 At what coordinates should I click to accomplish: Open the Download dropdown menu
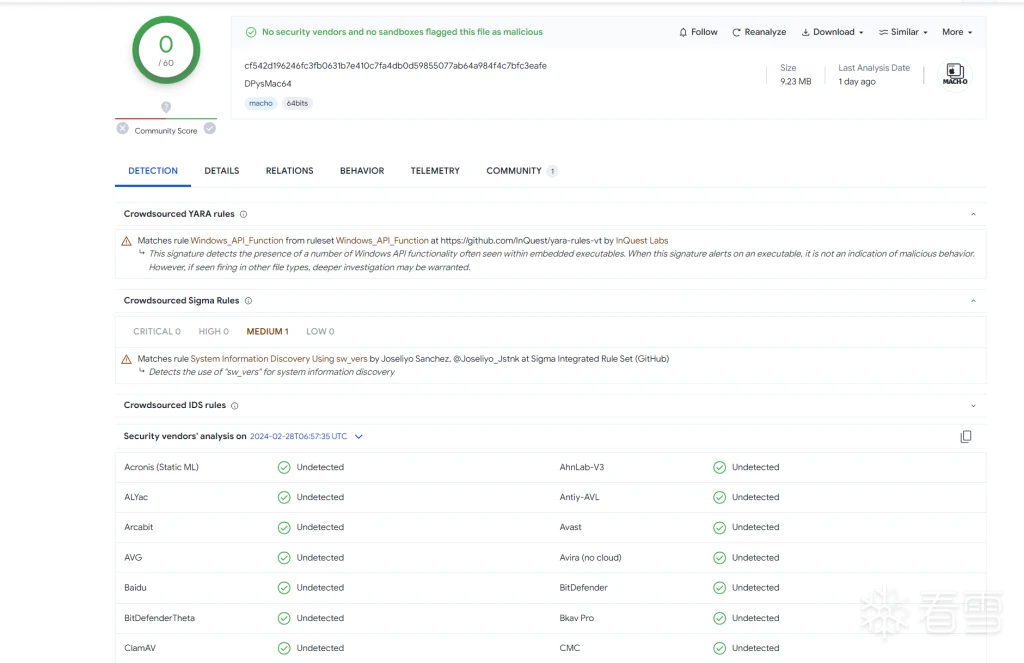(x=832, y=32)
